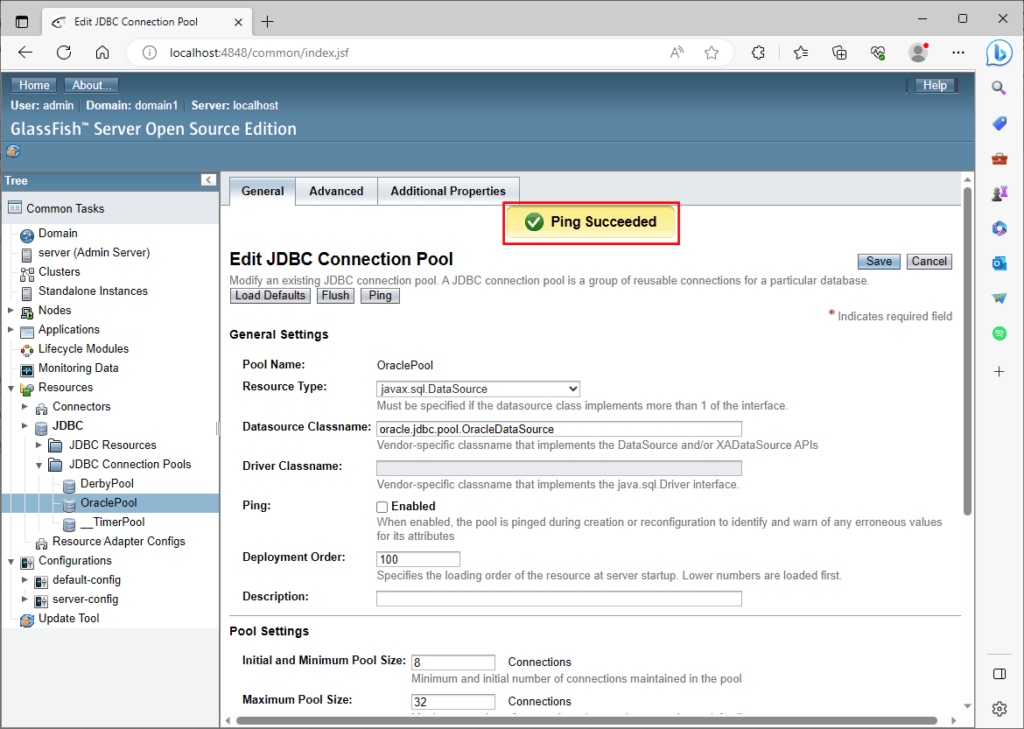Select the Monitoring Data icon
1024x729 pixels.
coord(27,369)
